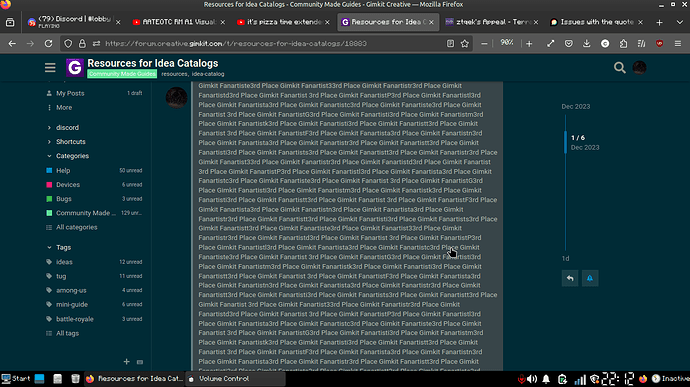Click the fullscreen arrows toolbar icon
This screenshot has width=690, height=387.
click(x=551, y=44)
